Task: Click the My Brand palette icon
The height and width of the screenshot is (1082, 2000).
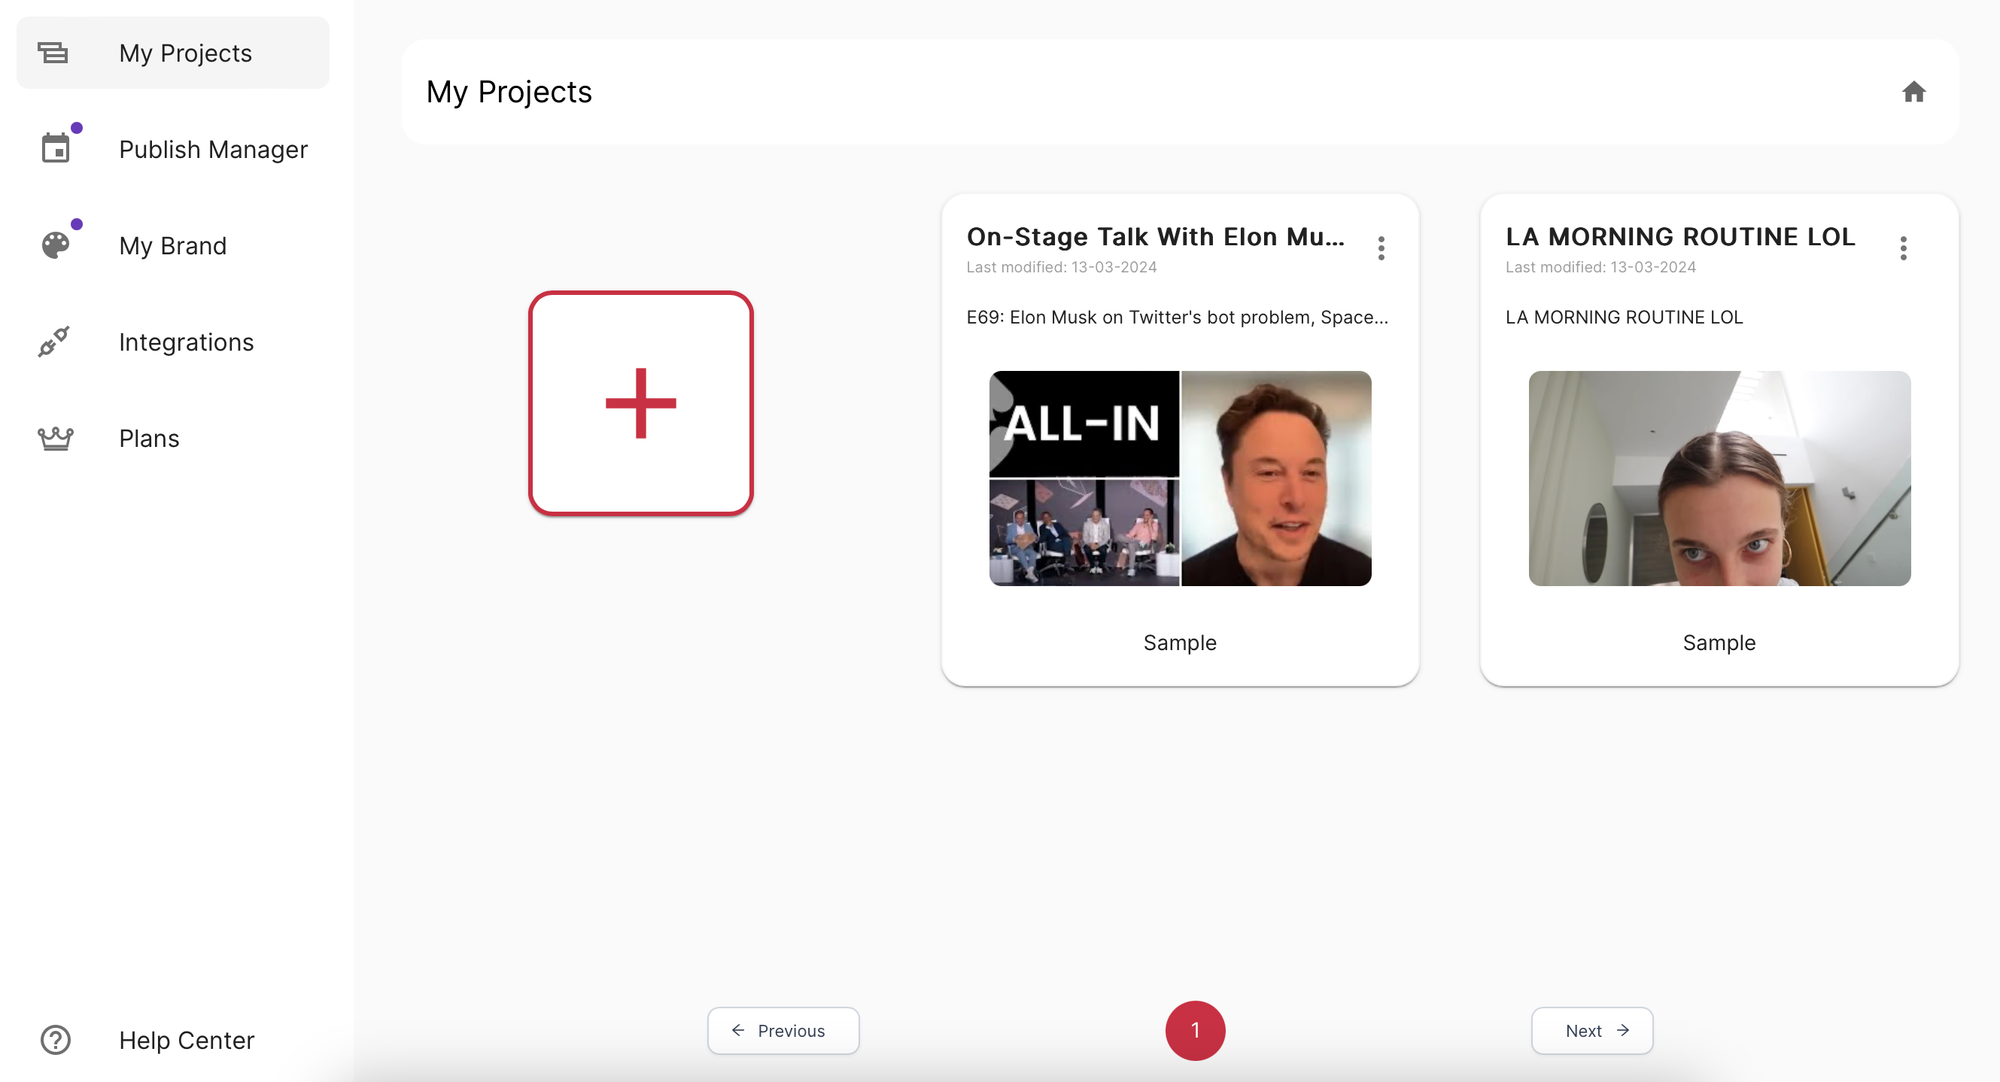Action: [56, 245]
